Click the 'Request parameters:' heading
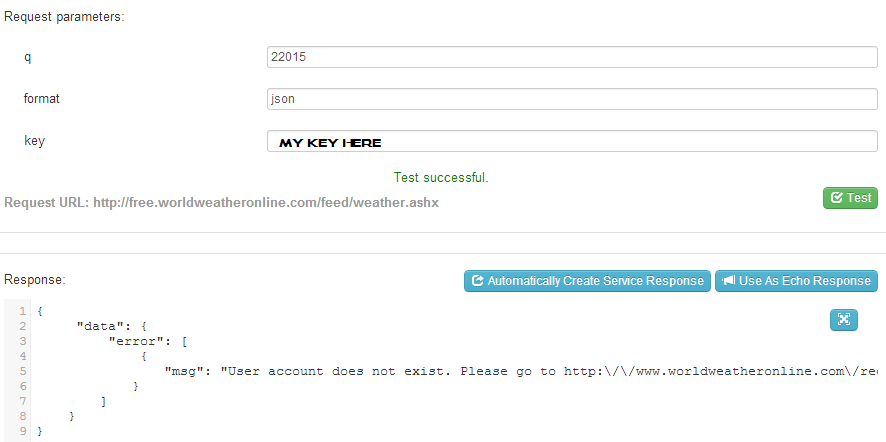The width and height of the screenshot is (886, 442). [x=64, y=17]
